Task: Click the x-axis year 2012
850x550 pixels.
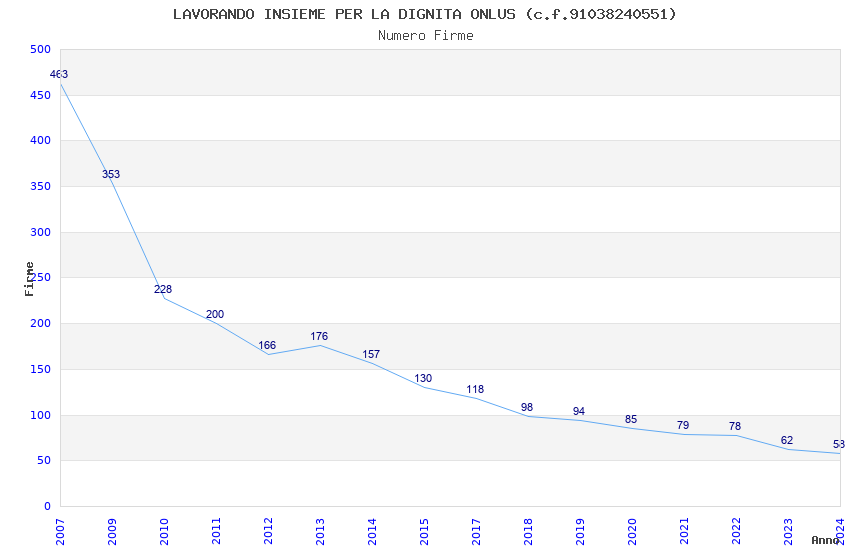Action: coord(268,532)
